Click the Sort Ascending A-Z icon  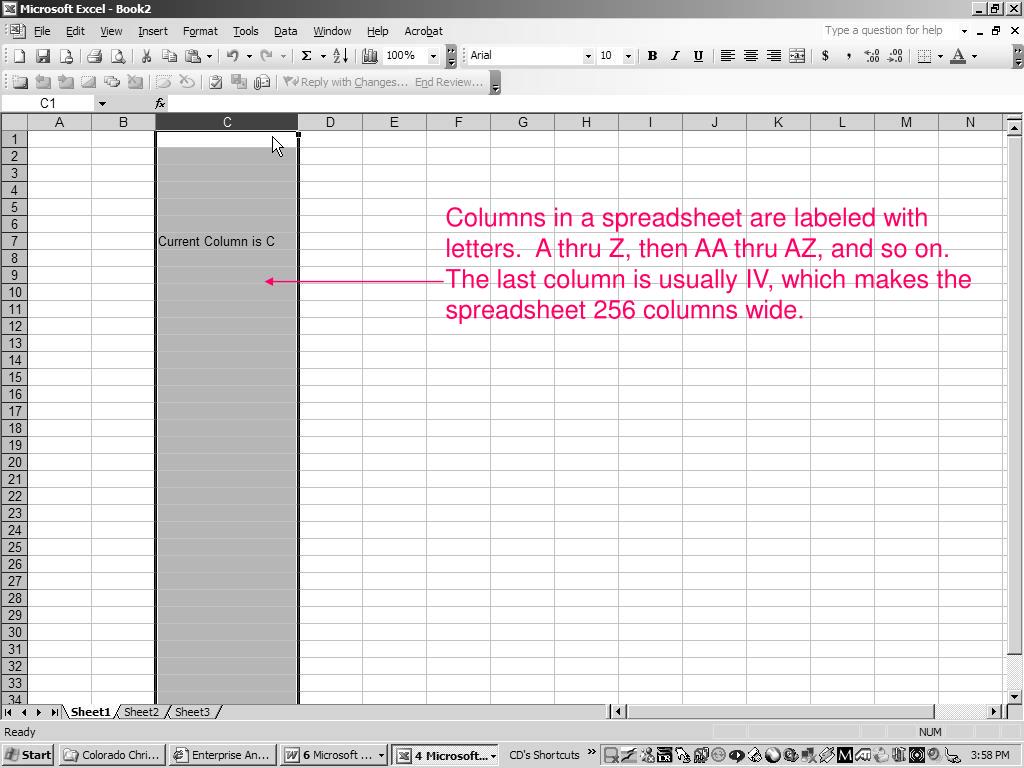click(340, 56)
